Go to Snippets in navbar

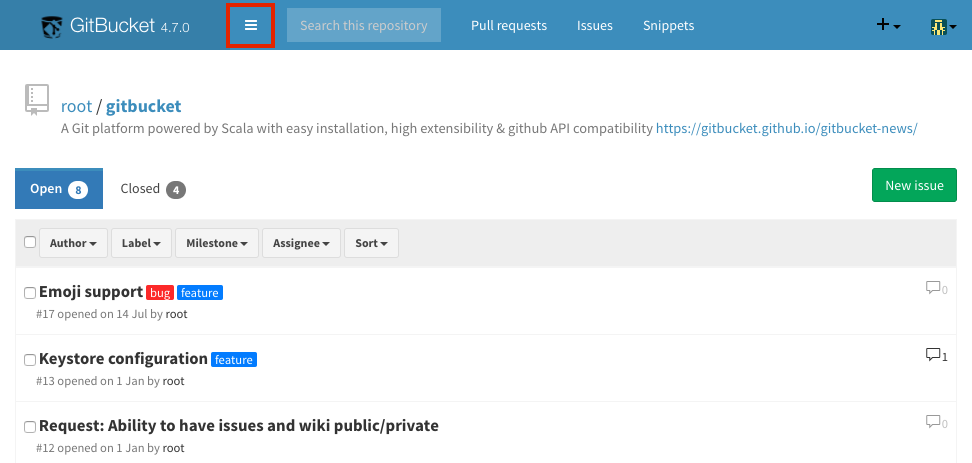(668, 25)
